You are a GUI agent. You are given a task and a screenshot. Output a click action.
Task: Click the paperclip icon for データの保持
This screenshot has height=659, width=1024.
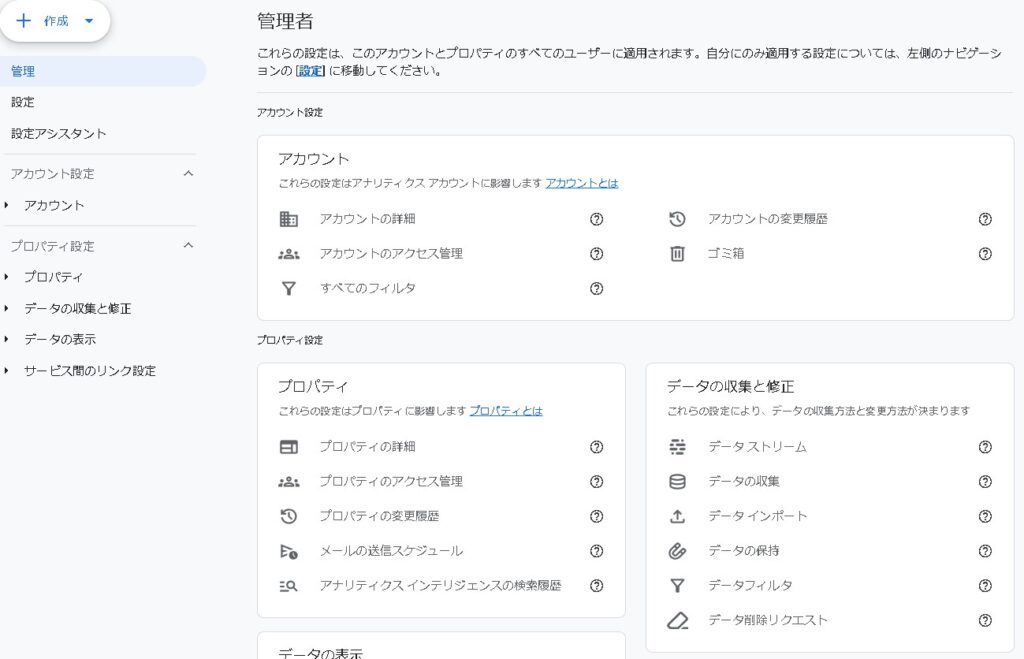tap(677, 551)
